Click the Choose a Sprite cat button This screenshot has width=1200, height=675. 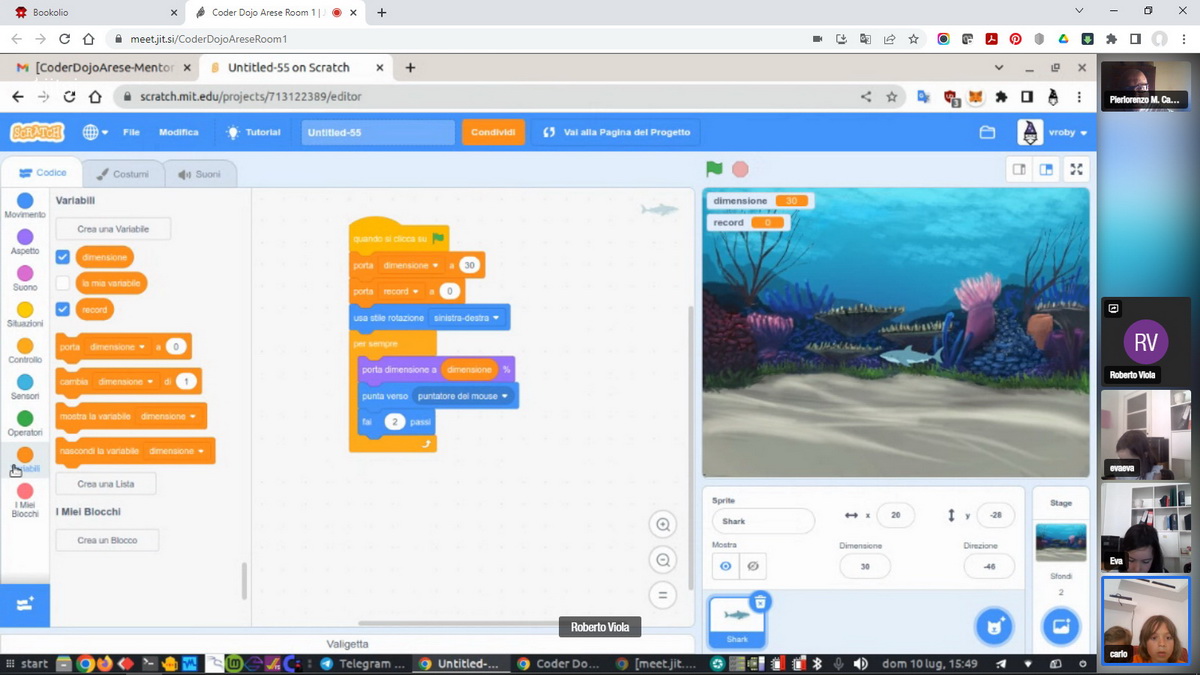[x=994, y=627]
